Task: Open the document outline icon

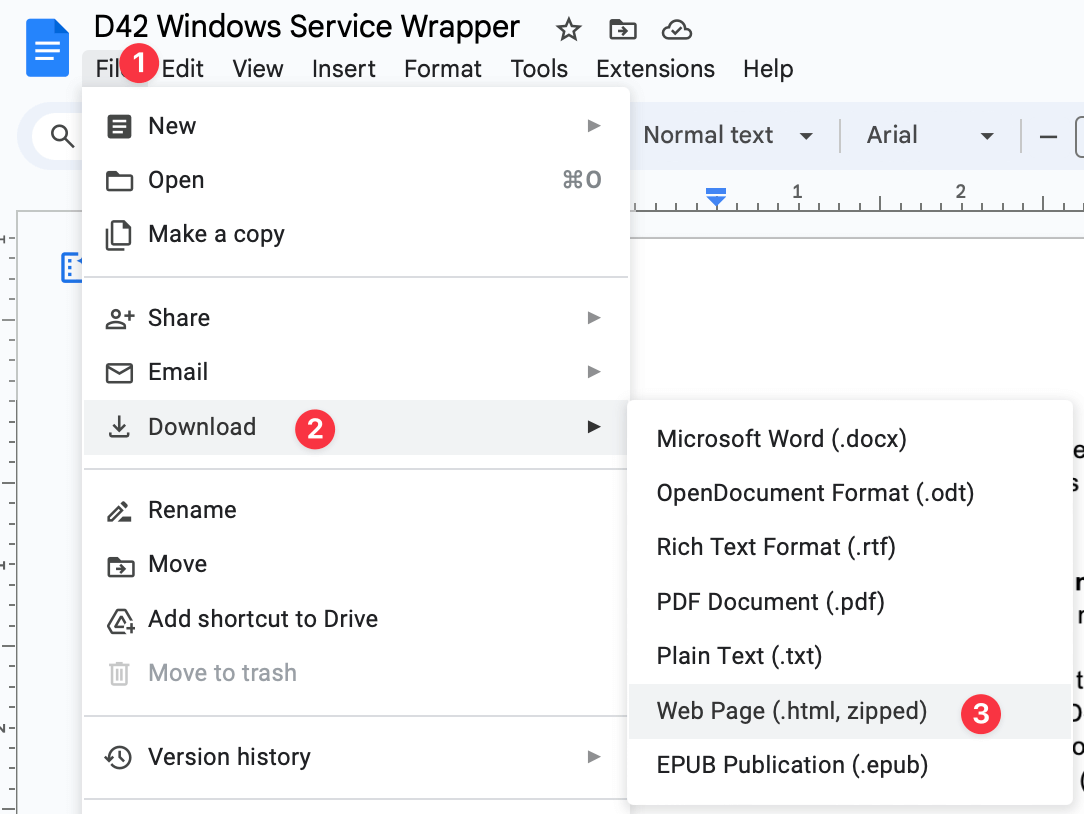Action: 72,267
